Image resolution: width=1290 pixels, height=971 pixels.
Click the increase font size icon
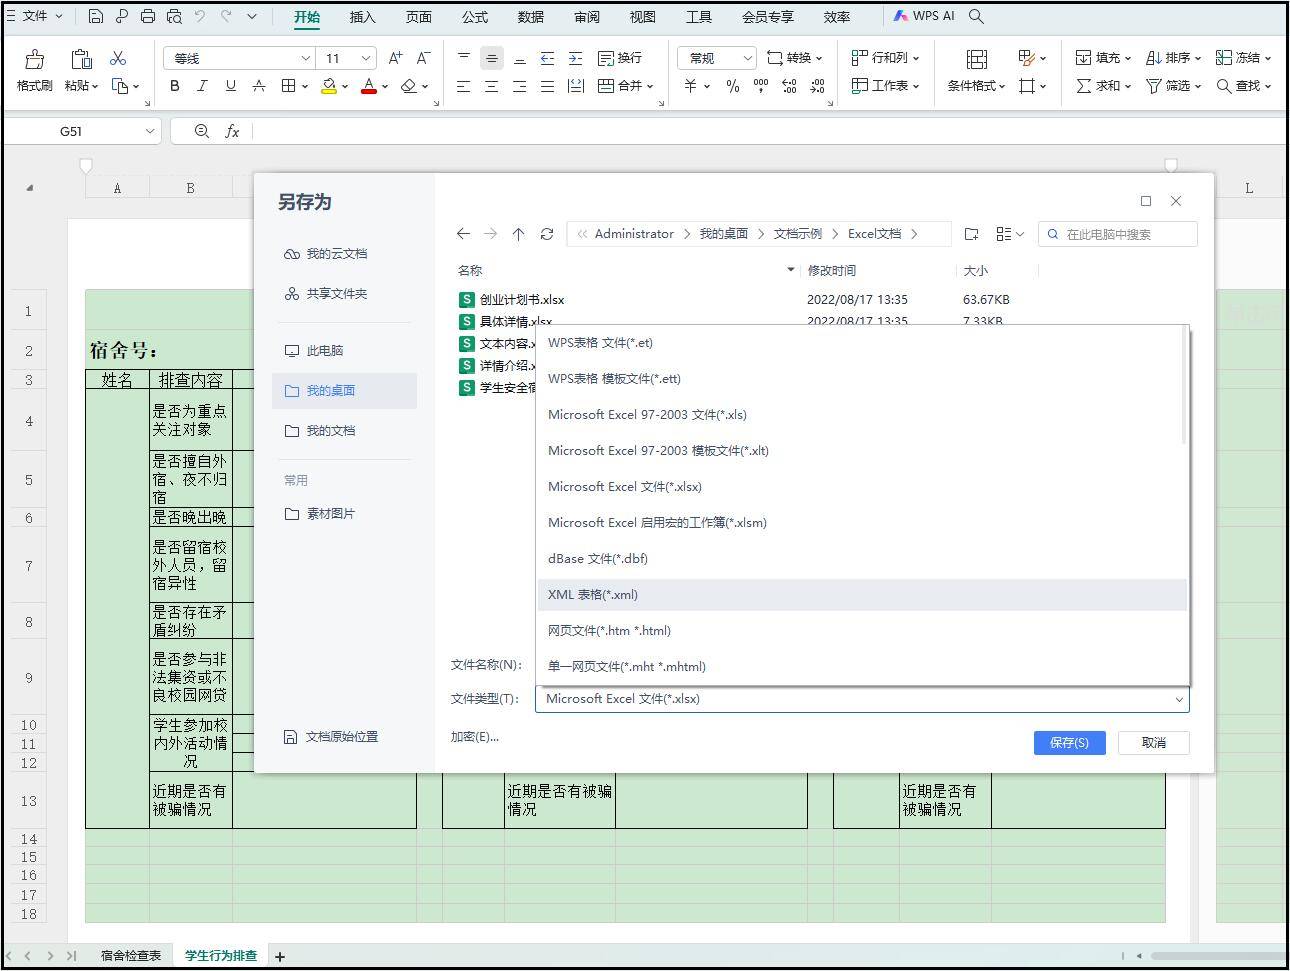[x=395, y=58]
